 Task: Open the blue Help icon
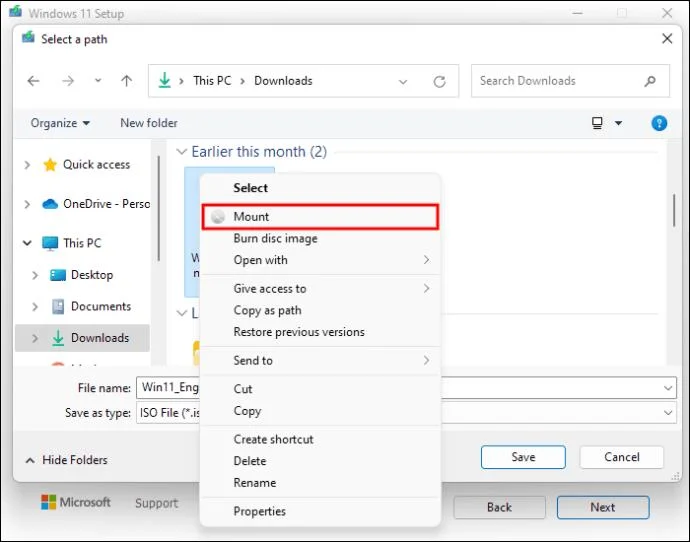659,123
